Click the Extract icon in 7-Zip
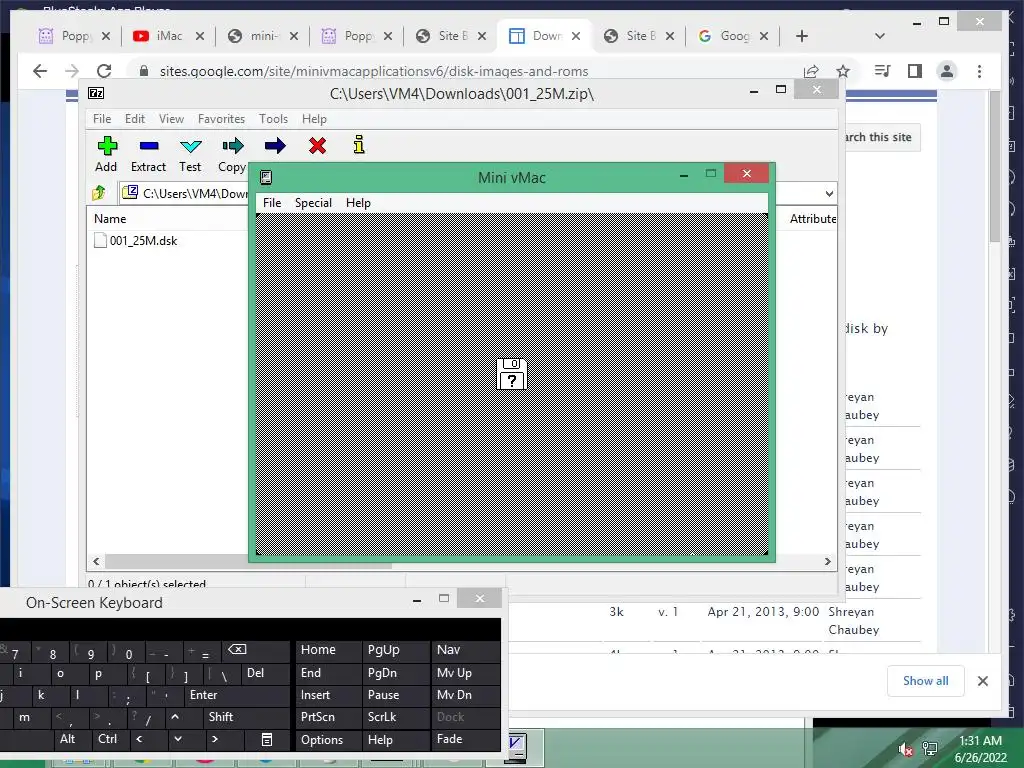The width and height of the screenshot is (1024, 768). click(149, 146)
